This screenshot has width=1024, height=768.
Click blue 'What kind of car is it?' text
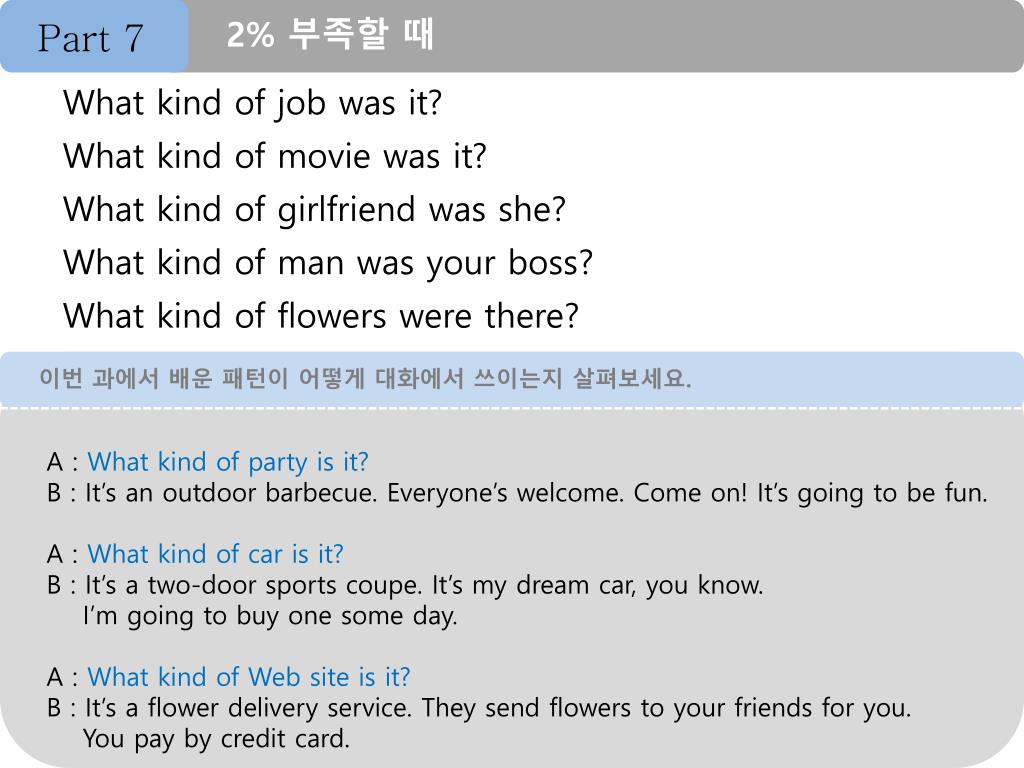[216, 554]
